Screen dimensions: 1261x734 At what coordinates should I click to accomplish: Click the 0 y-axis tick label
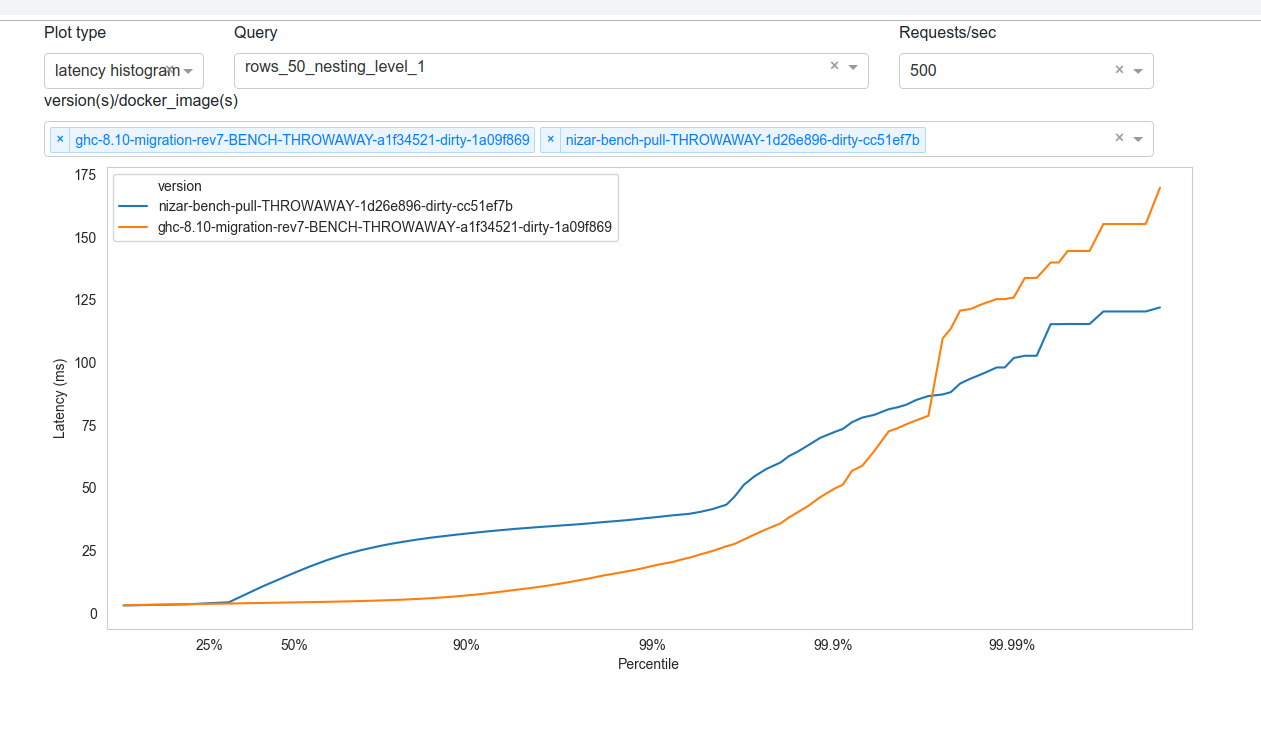(93, 613)
